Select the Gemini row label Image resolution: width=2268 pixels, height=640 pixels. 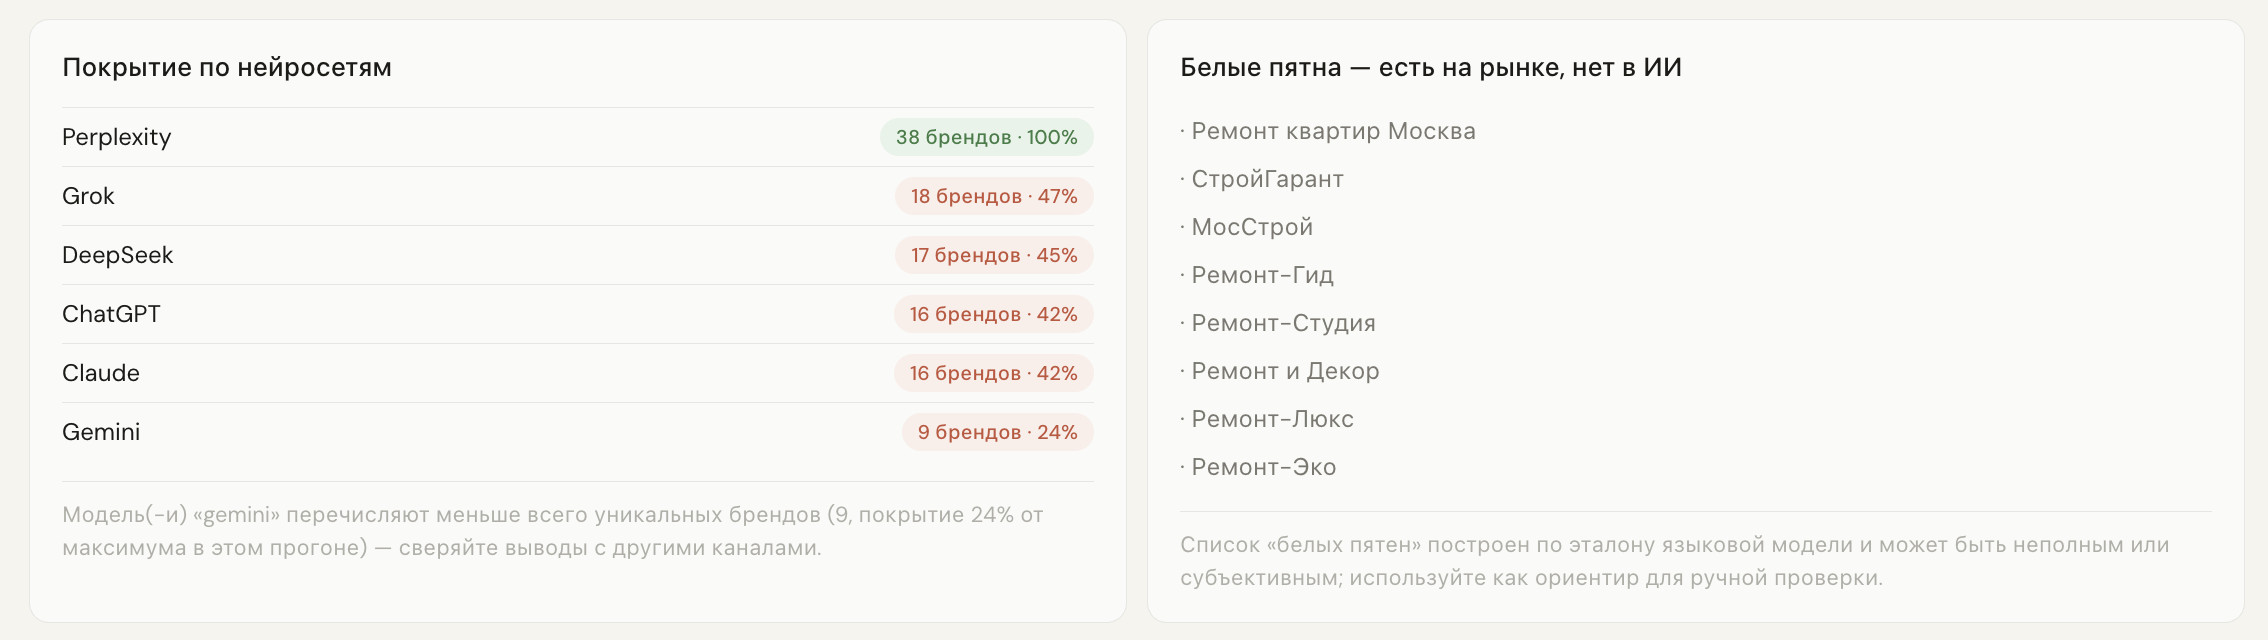pos(101,432)
